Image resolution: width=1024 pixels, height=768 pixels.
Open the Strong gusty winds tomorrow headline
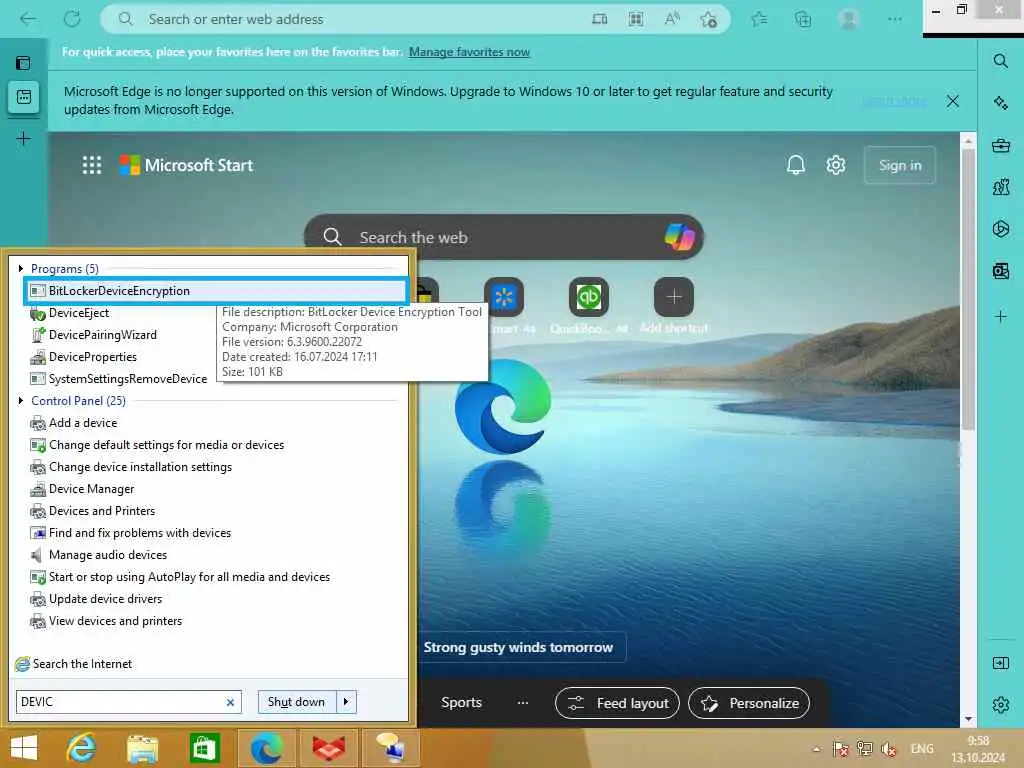(x=518, y=647)
